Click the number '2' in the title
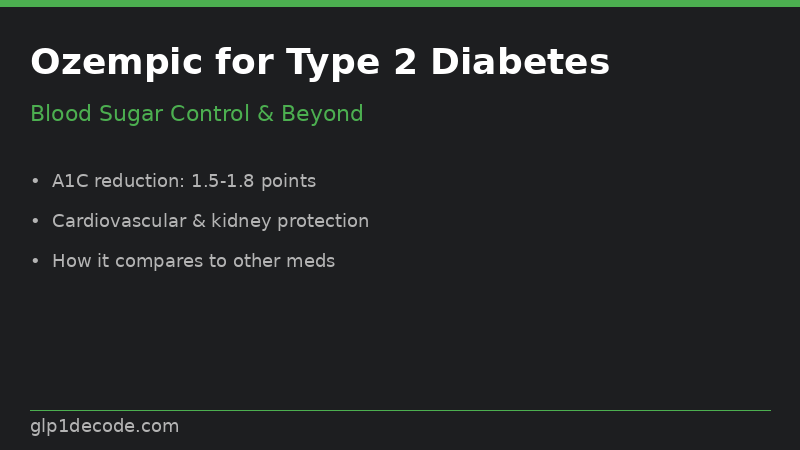 click(x=405, y=62)
